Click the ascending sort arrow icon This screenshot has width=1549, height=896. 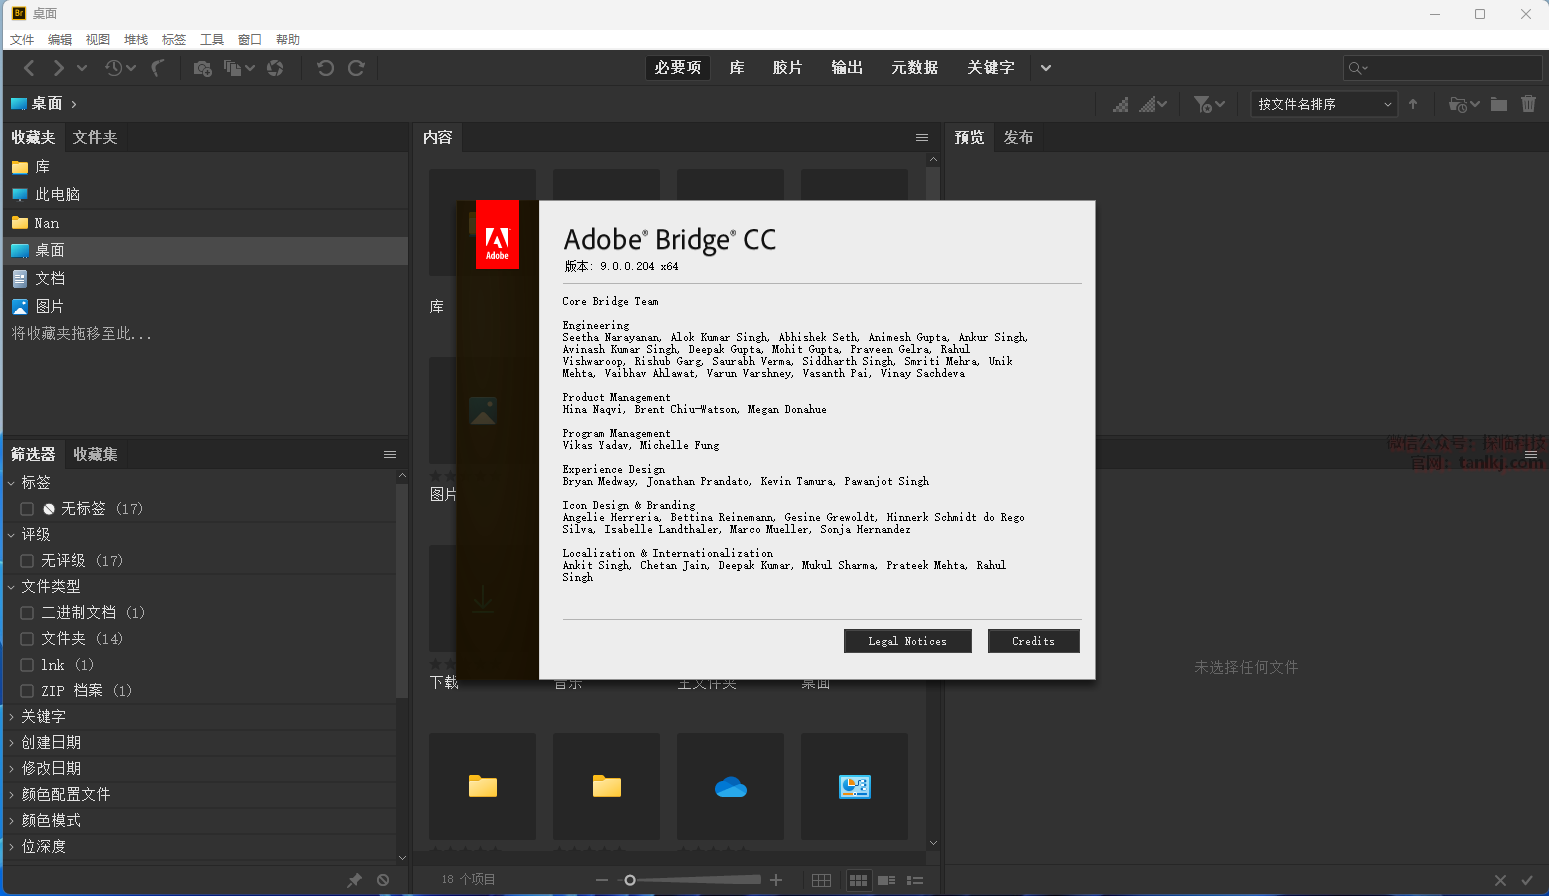(x=1413, y=104)
